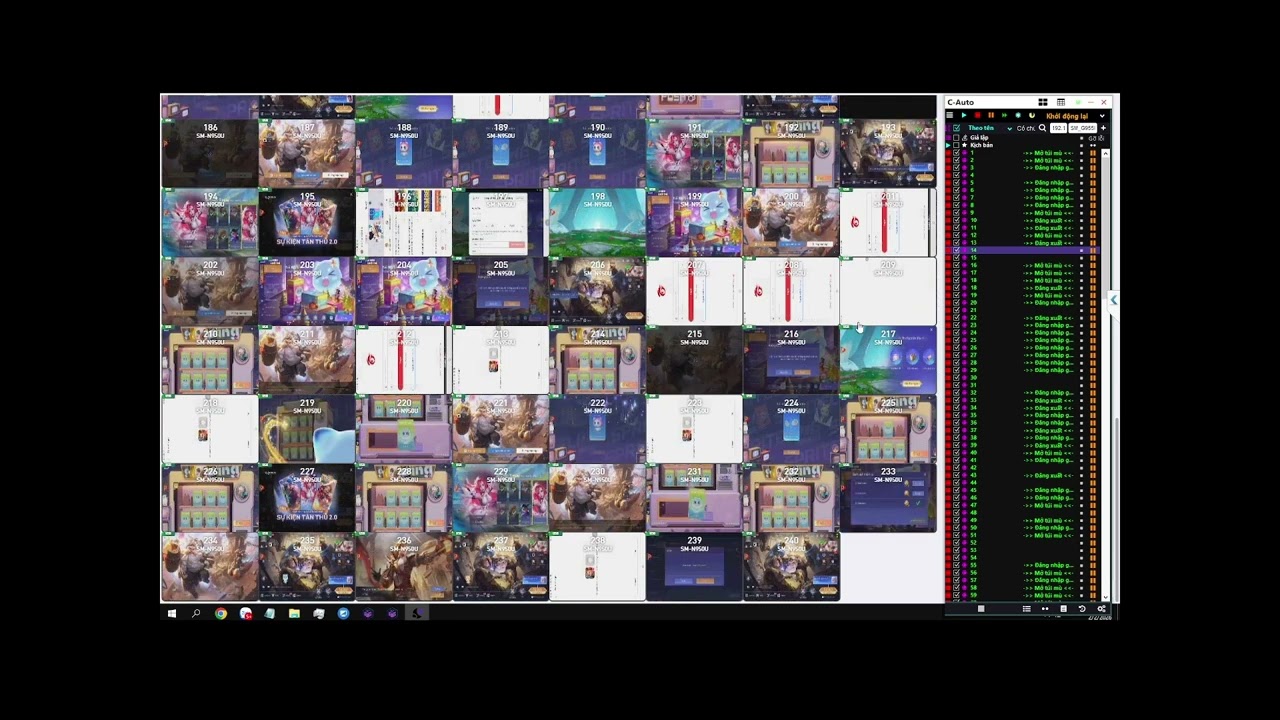The height and width of the screenshot is (720, 1280).
Task: Uncheck the checkbox for device row 40
Action: [x=956, y=453]
